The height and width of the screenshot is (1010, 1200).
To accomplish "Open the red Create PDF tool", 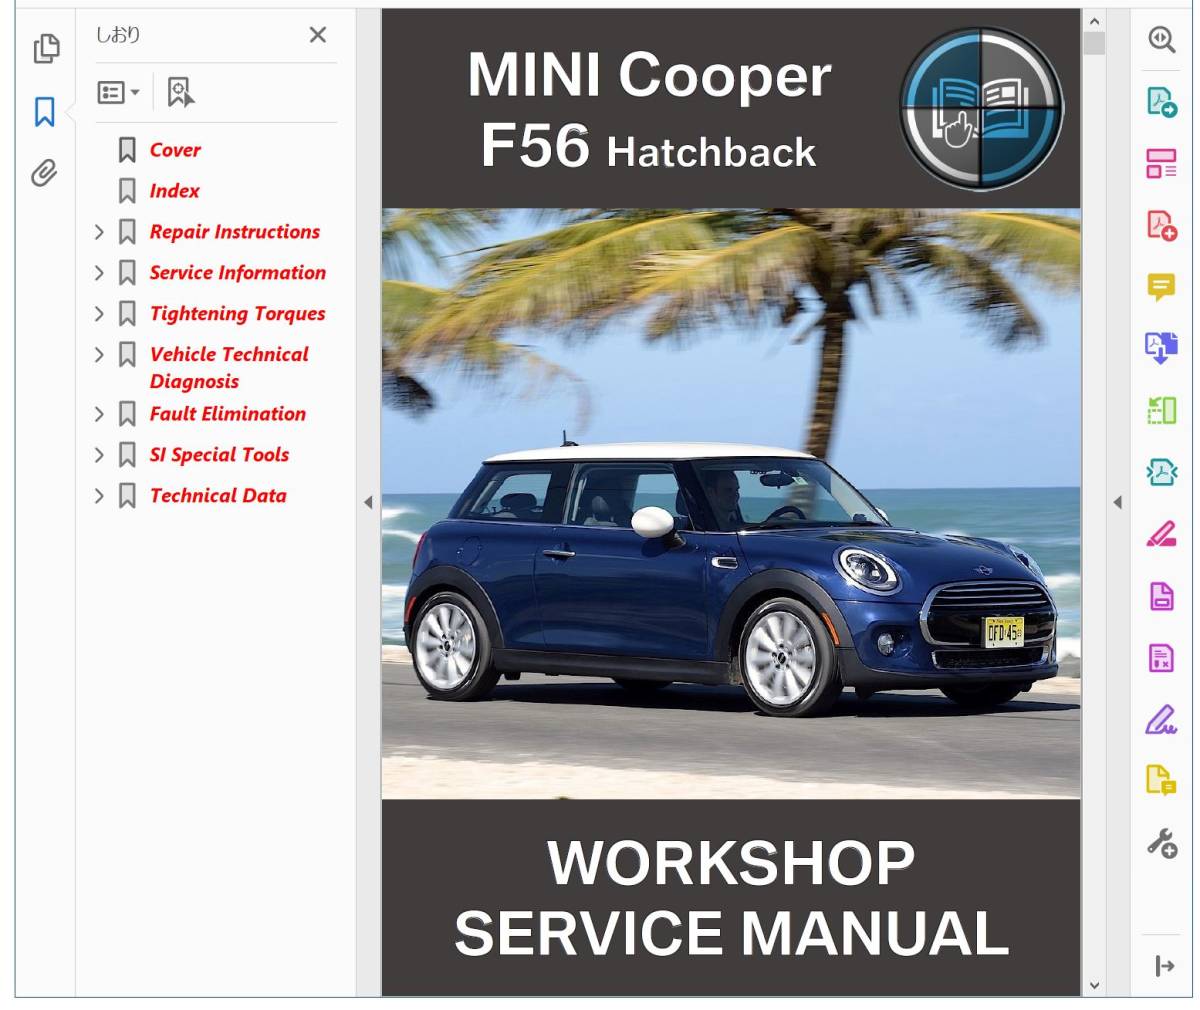I will pyautogui.click(x=1161, y=225).
